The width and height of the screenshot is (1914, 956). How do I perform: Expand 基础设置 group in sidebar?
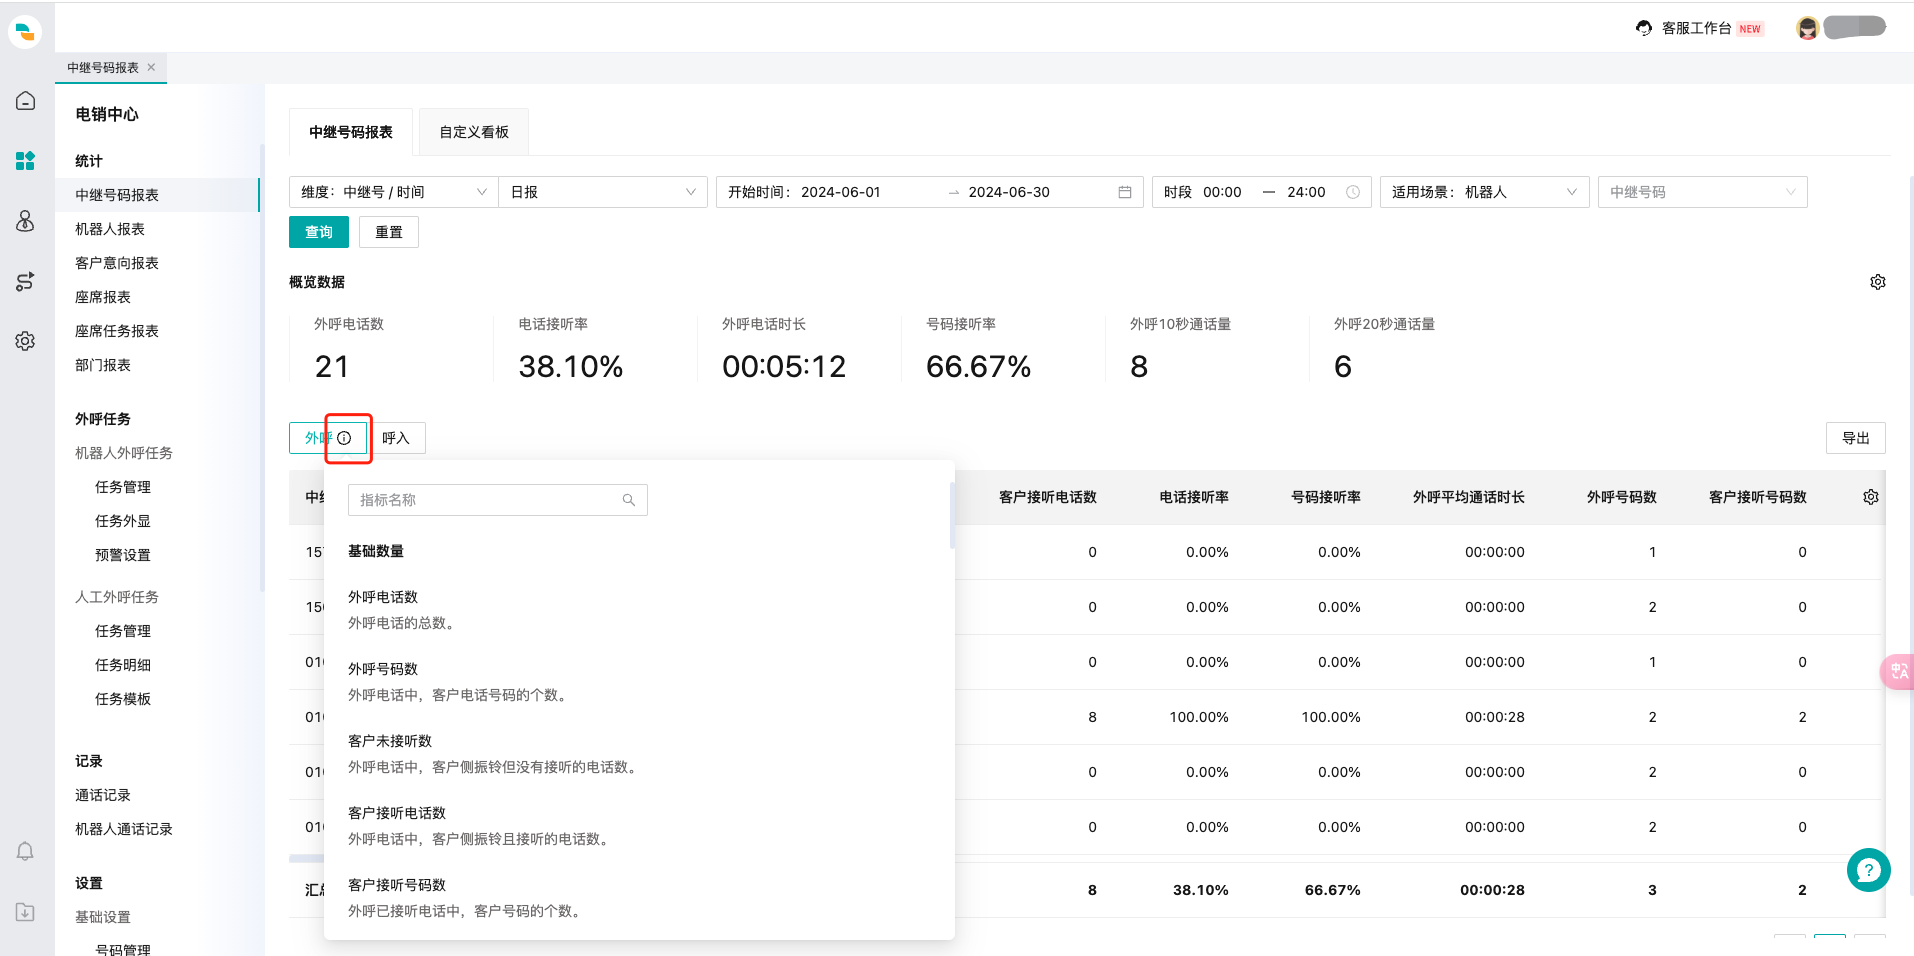[x=103, y=917]
